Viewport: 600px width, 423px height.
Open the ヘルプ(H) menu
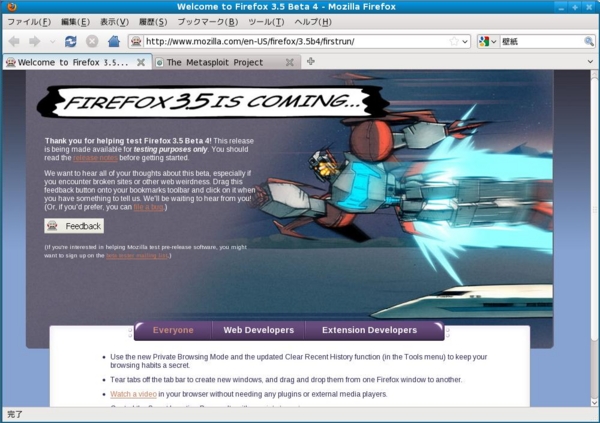coord(313,22)
